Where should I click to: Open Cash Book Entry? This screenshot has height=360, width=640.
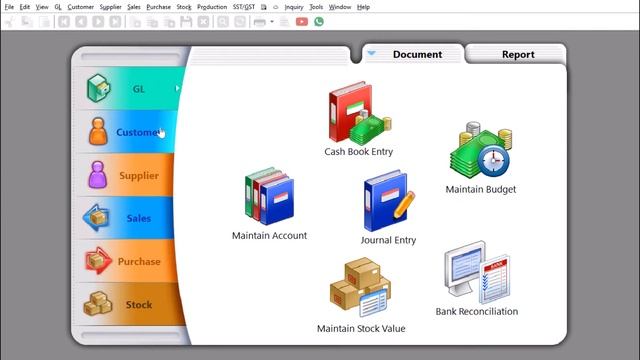(359, 118)
